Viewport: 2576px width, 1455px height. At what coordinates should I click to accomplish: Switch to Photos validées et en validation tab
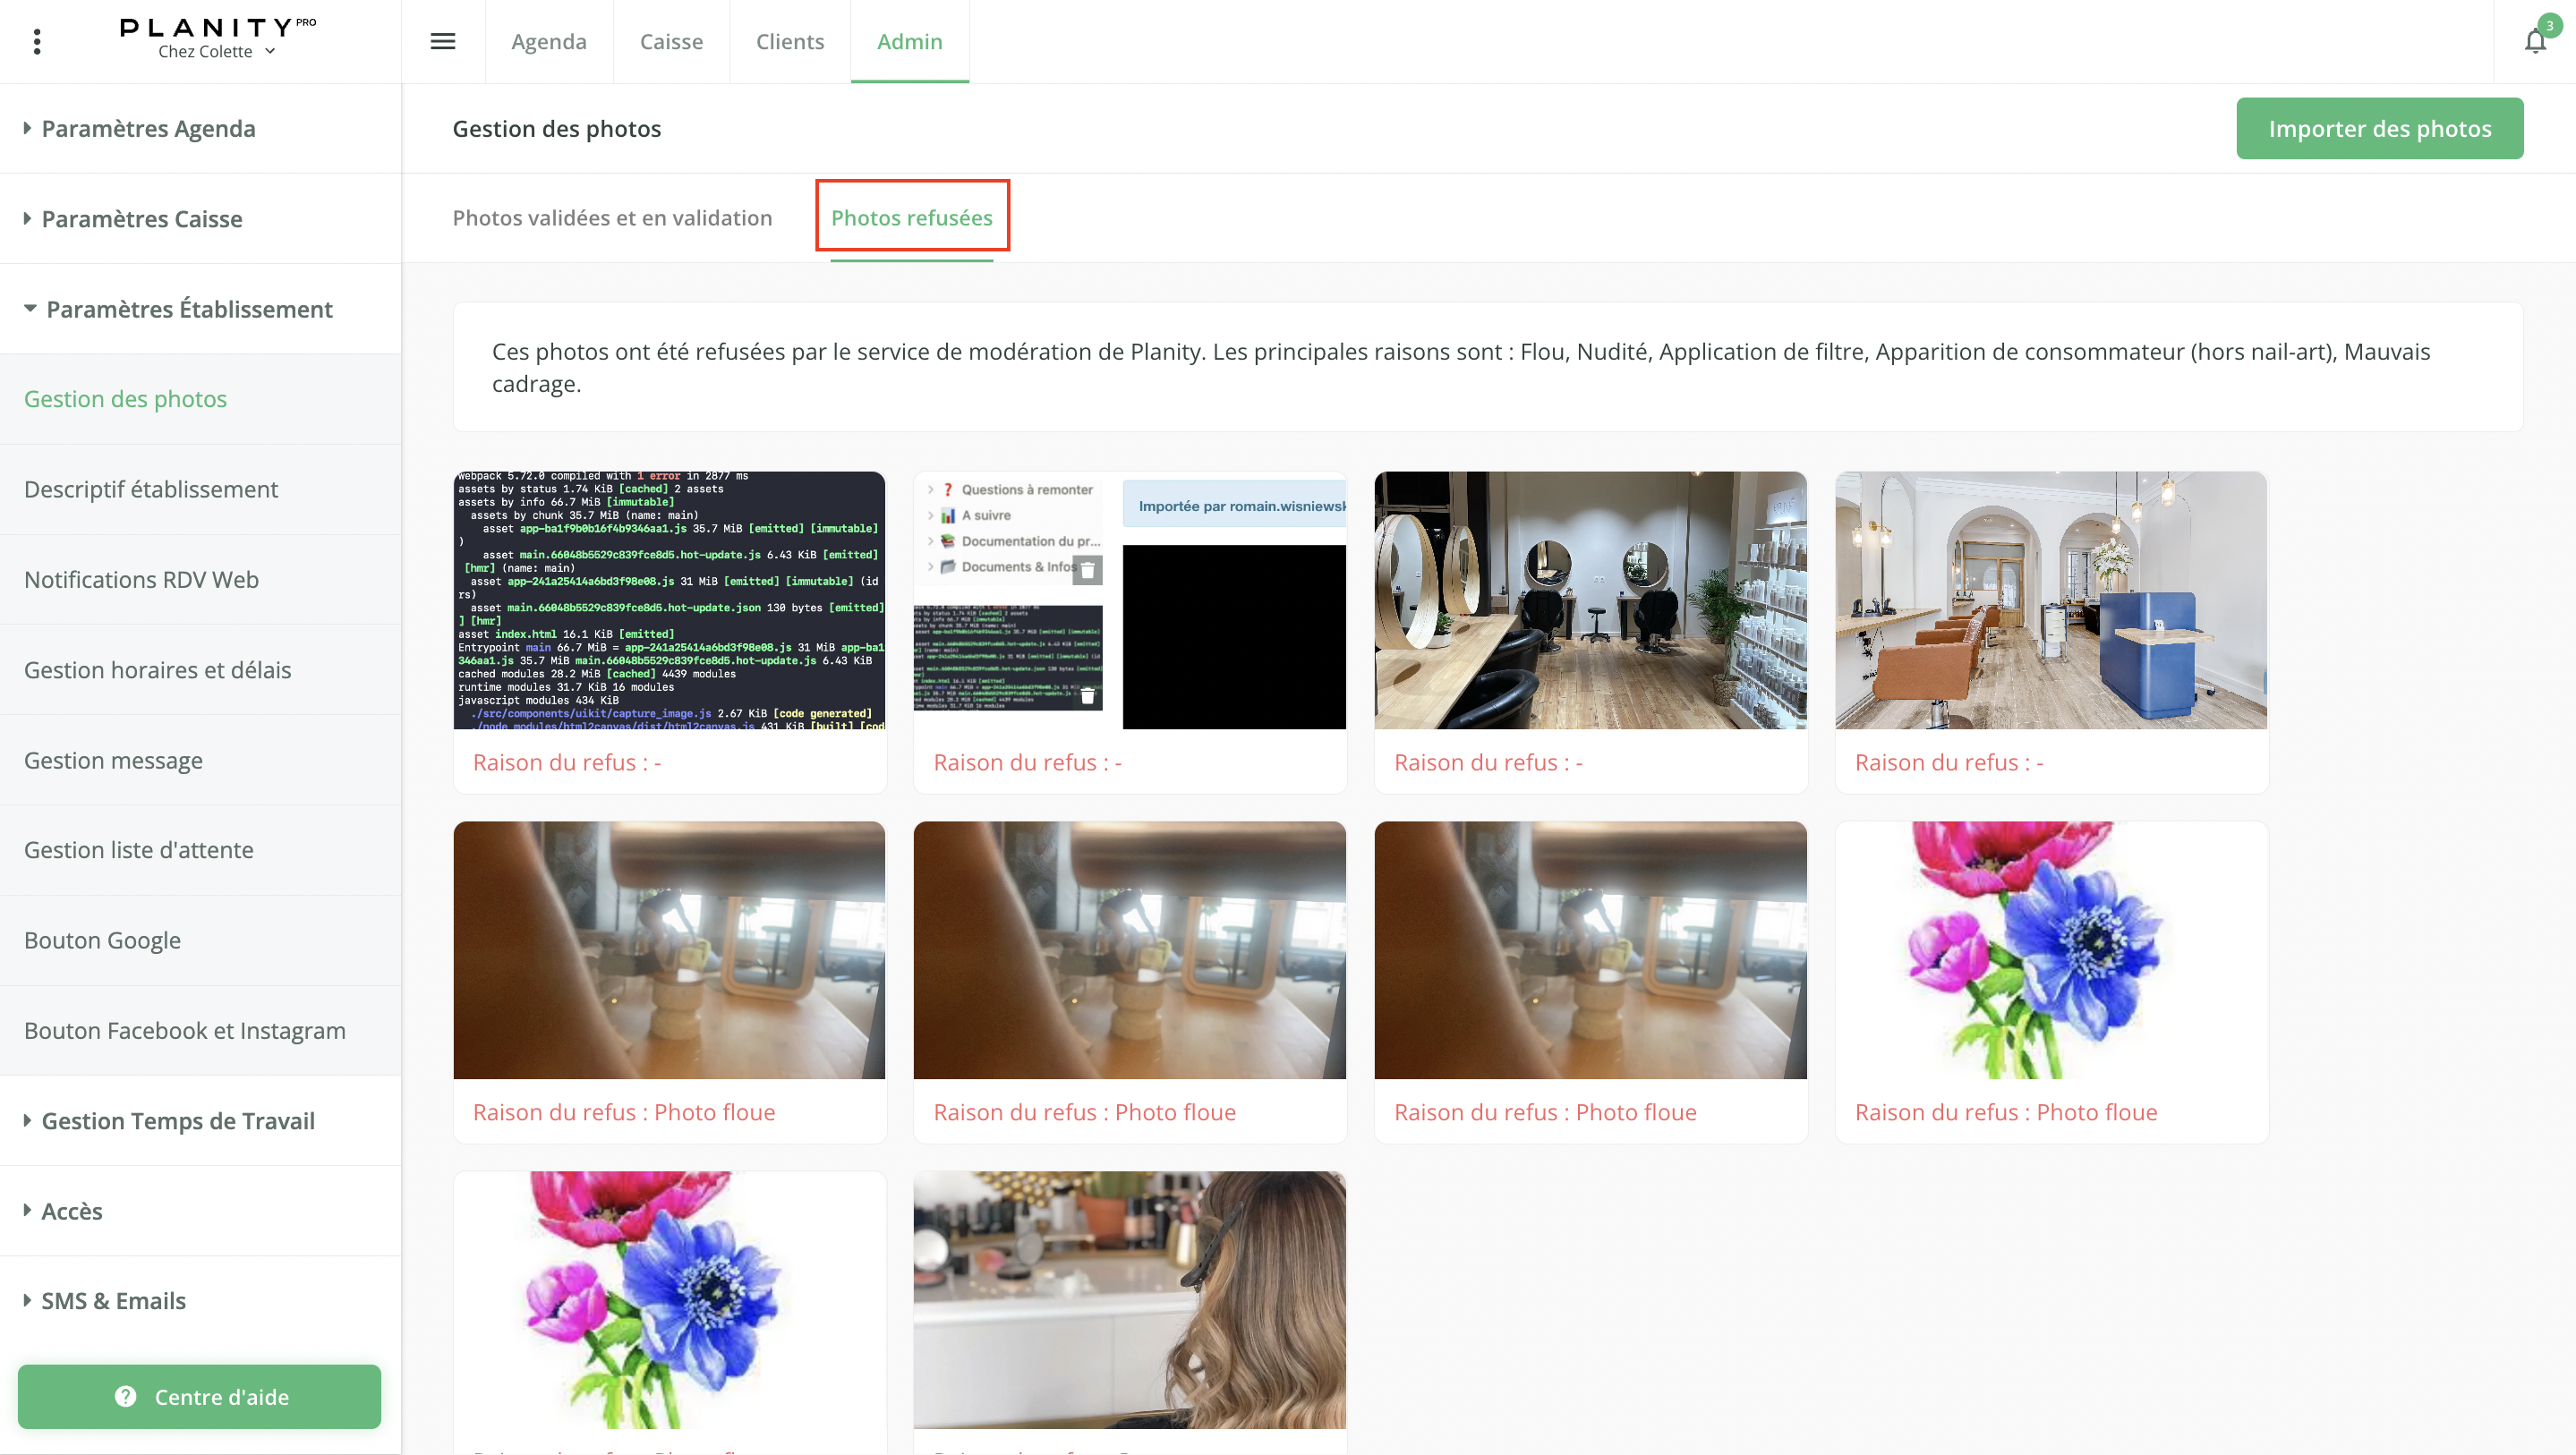coord(612,217)
